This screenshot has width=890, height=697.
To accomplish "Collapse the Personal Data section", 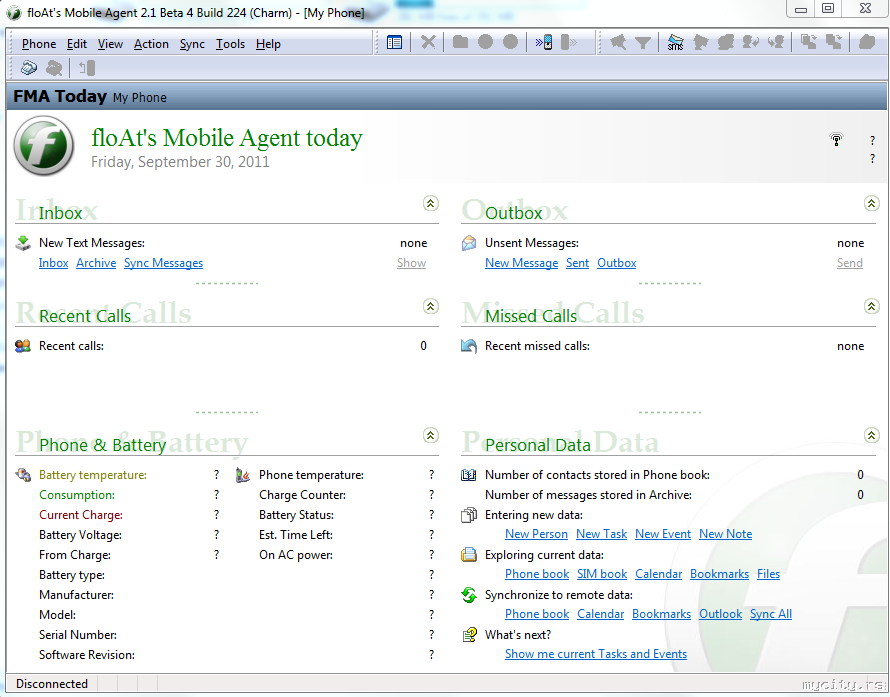I will [871, 435].
